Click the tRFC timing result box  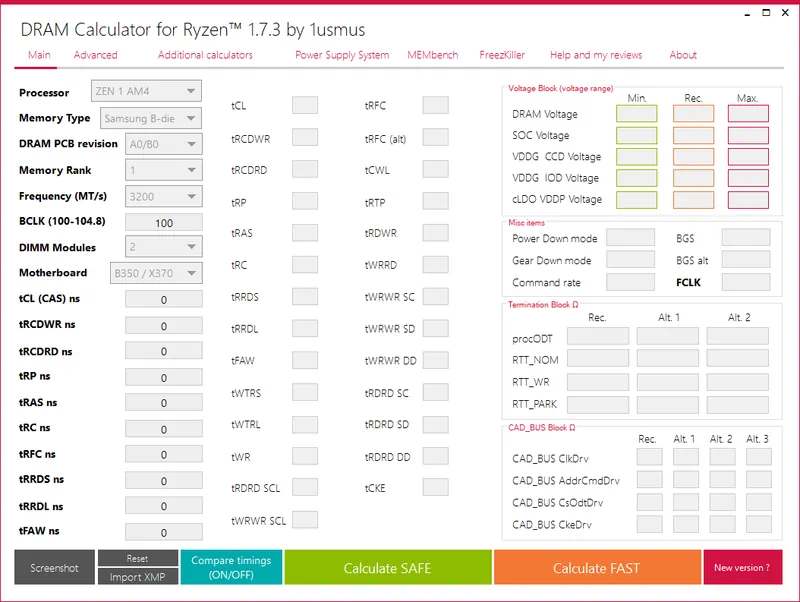(x=436, y=105)
